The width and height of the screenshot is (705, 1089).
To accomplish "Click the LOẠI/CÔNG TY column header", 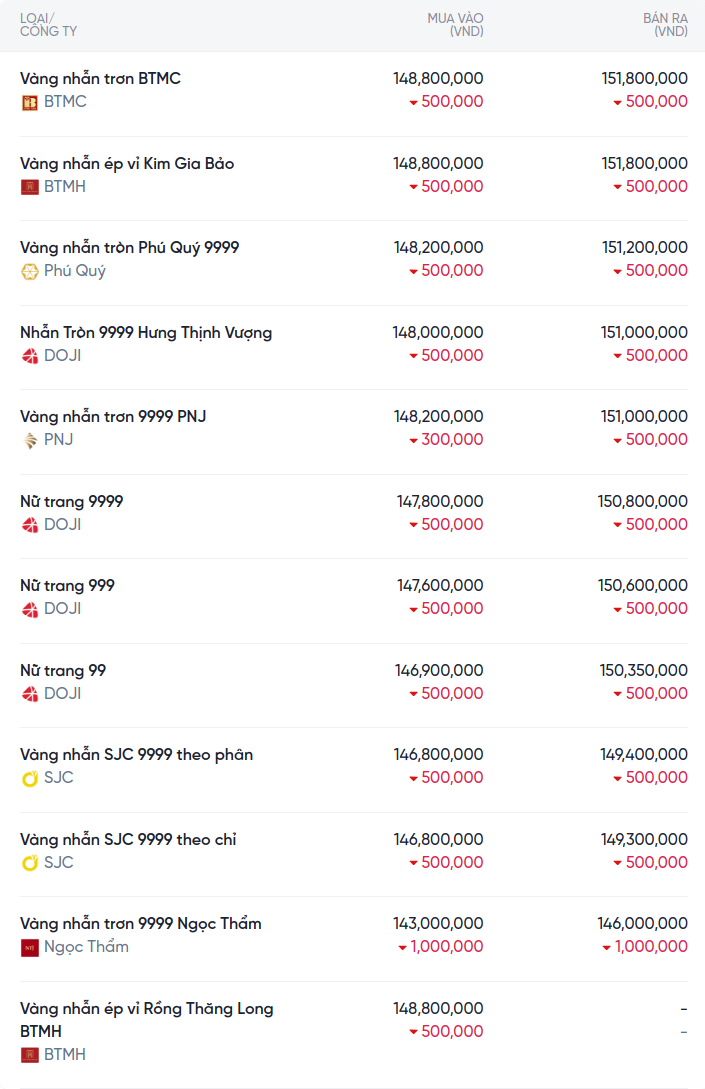I will click(x=48, y=25).
